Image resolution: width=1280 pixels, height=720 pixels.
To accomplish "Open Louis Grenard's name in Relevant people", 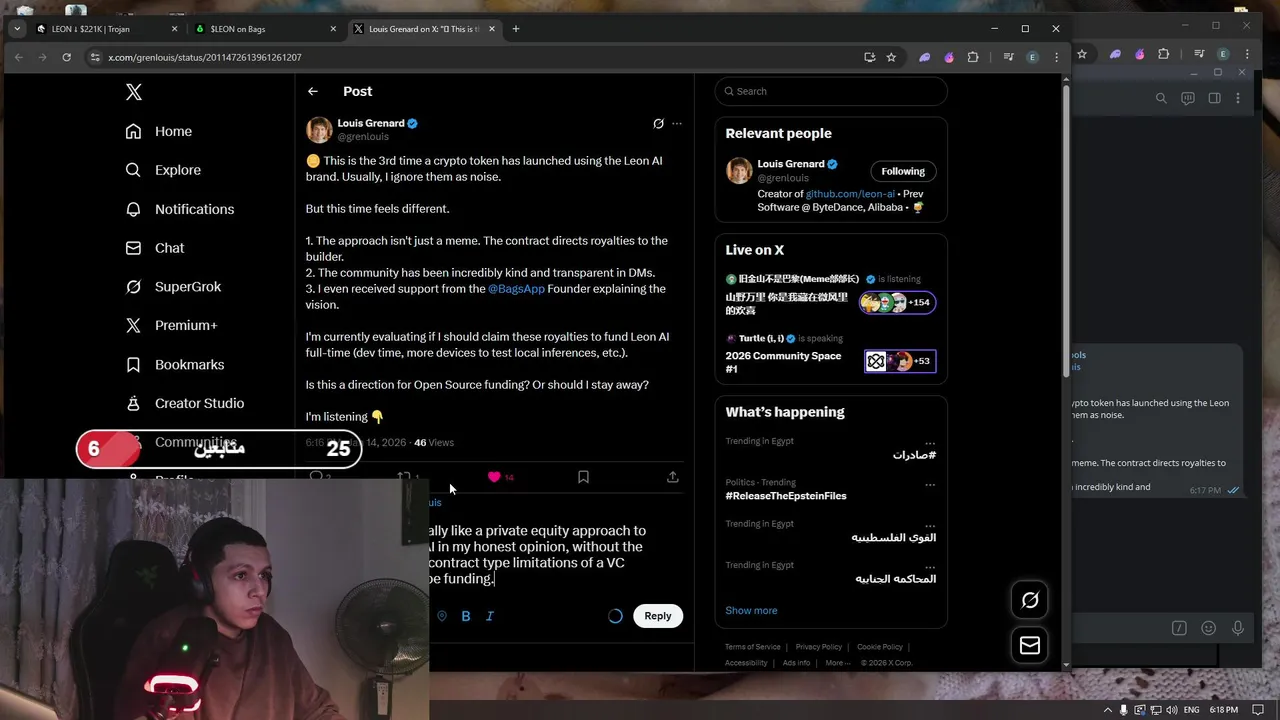I will pos(791,164).
